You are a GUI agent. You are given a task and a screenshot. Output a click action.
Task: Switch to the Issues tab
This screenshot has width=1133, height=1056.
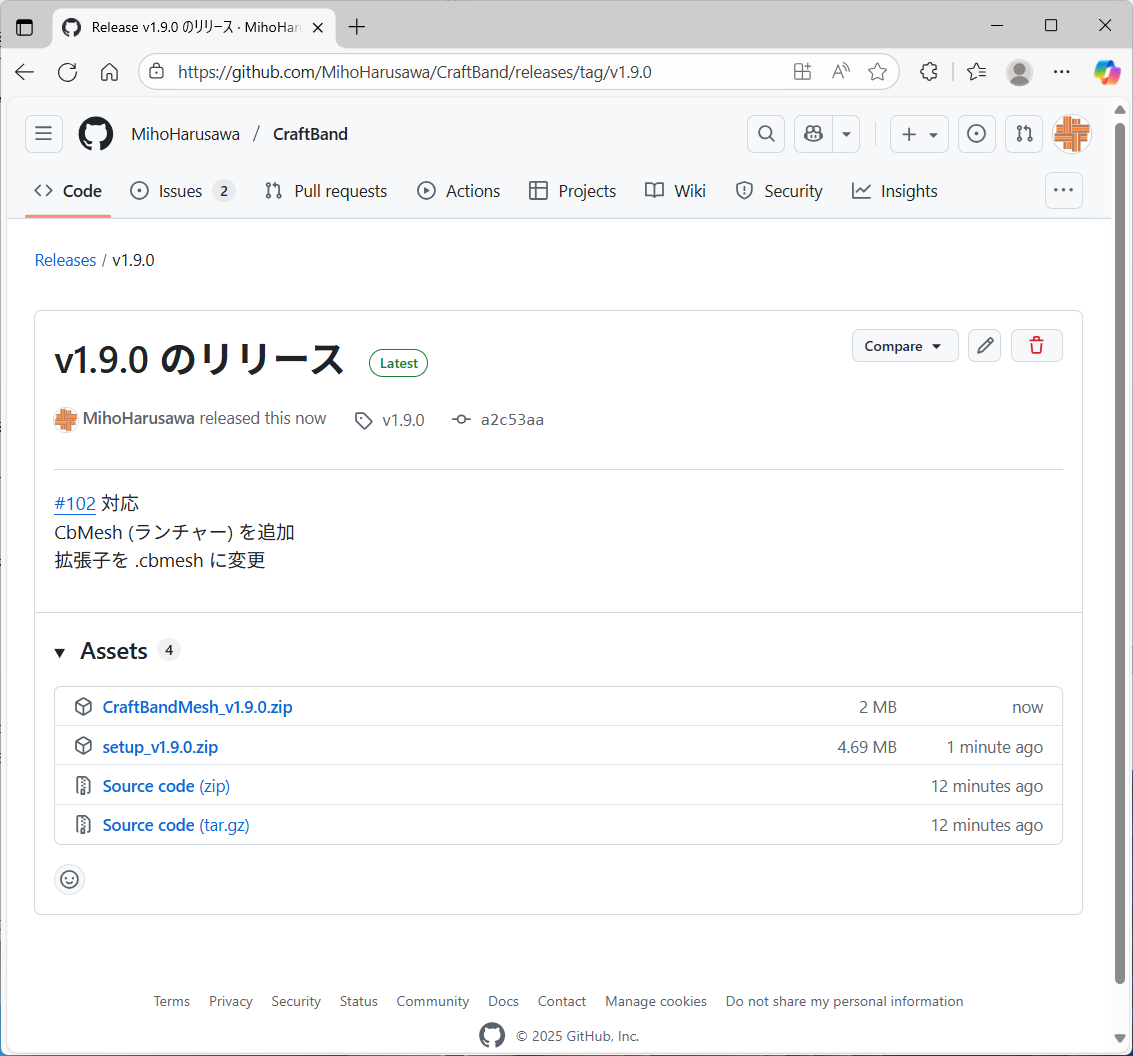pos(181,191)
